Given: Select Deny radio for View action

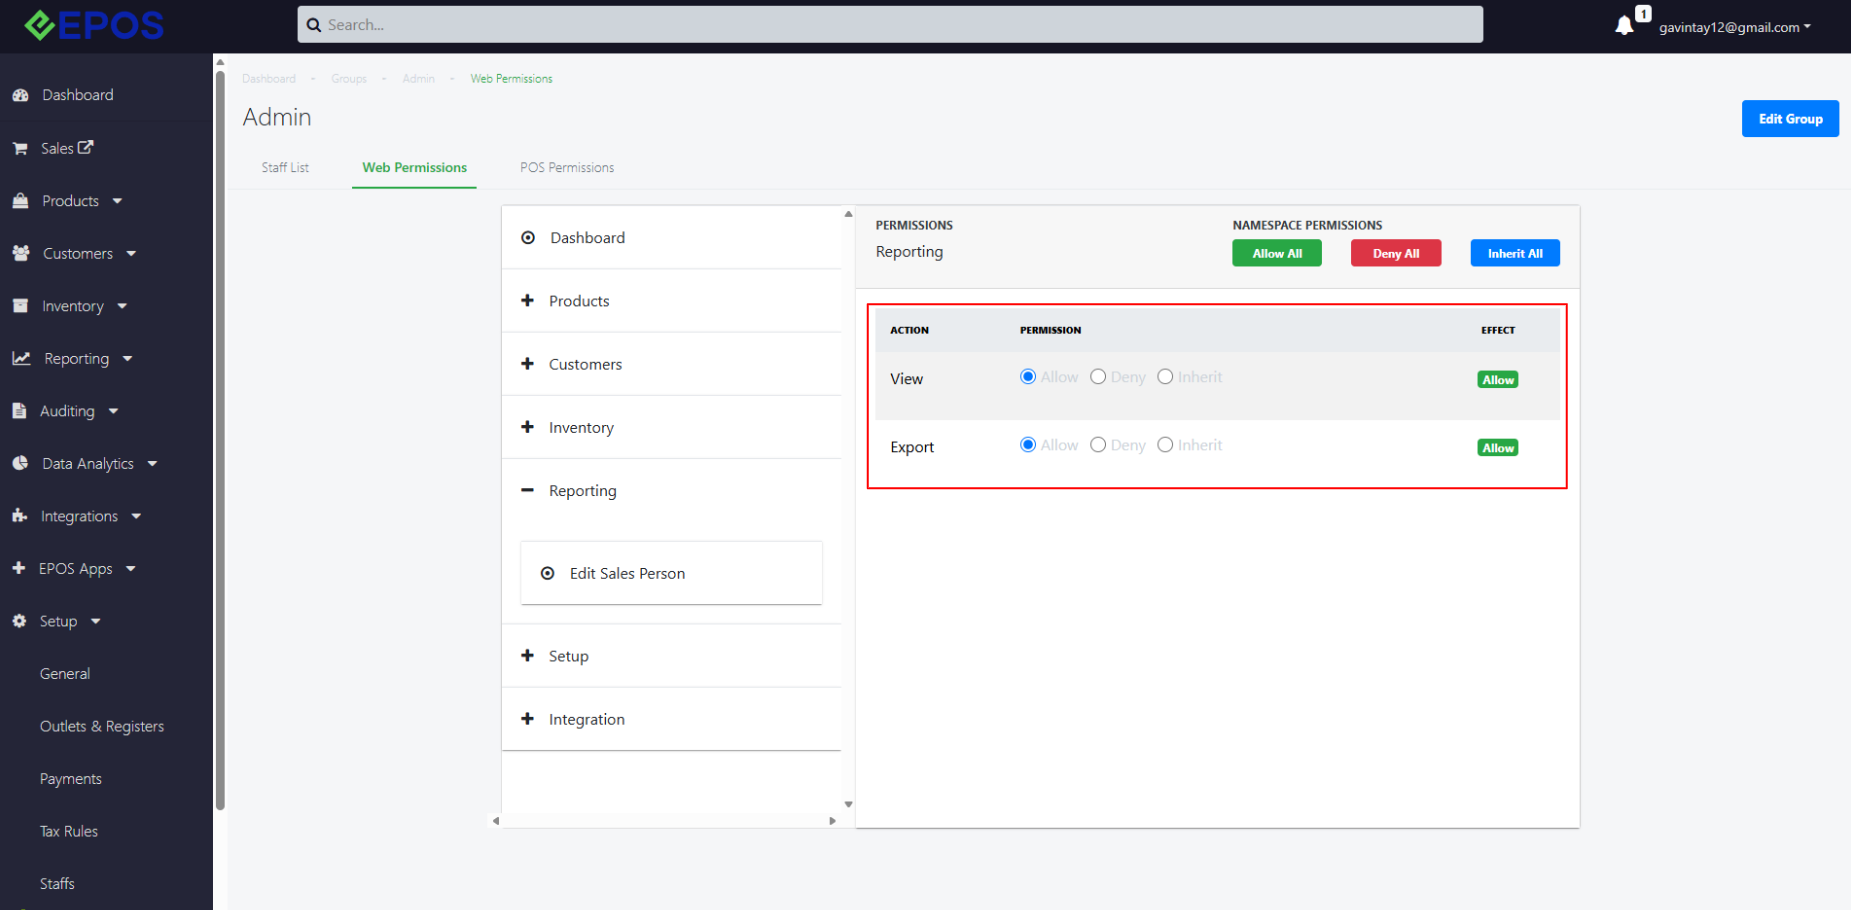Looking at the screenshot, I should click(x=1098, y=377).
